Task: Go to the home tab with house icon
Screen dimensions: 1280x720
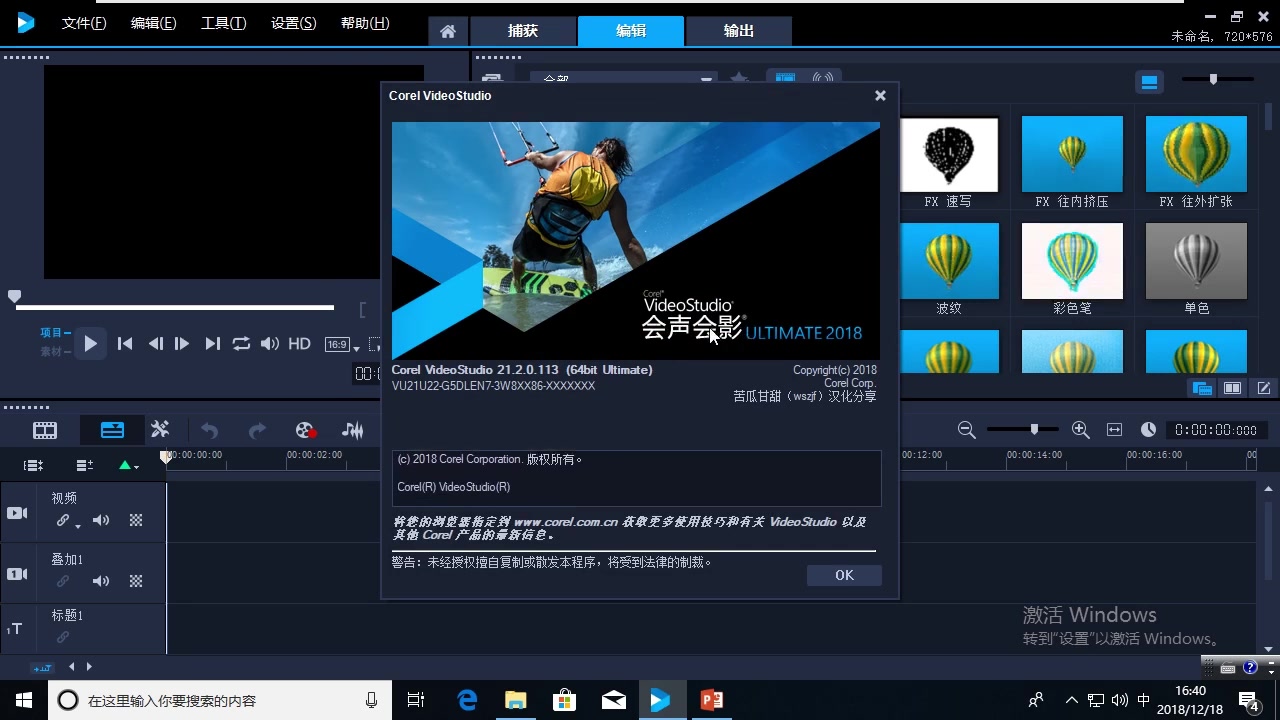Action: coord(448,31)
